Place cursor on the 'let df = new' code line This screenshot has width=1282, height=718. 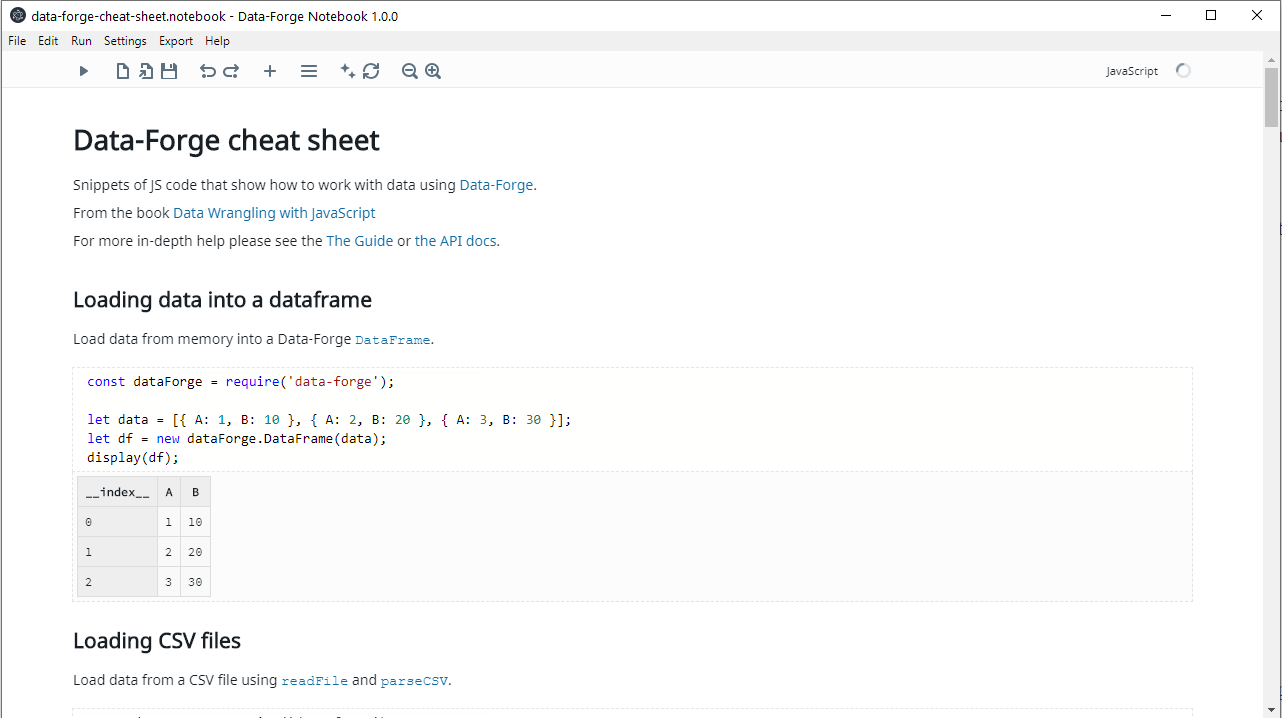[236, 439]
